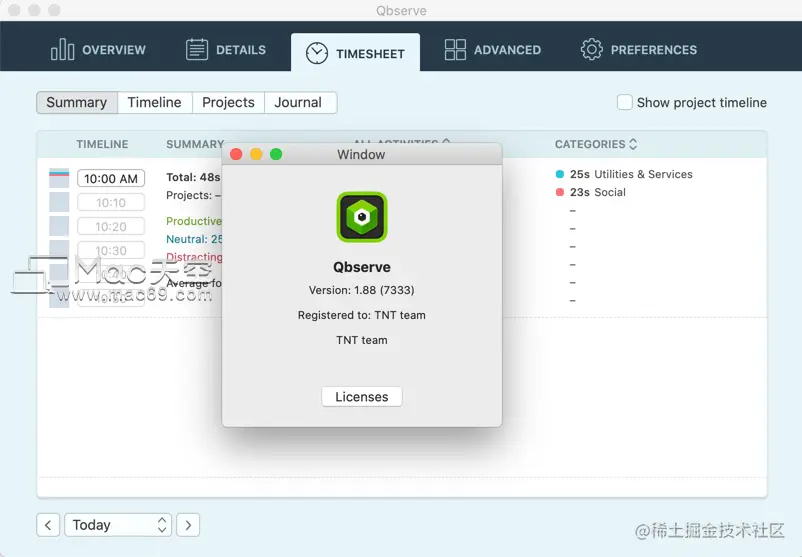The height and width of the screenshot is (557, 802).
Task: Click the blue Utilities & Services dot
Action: 560,174
